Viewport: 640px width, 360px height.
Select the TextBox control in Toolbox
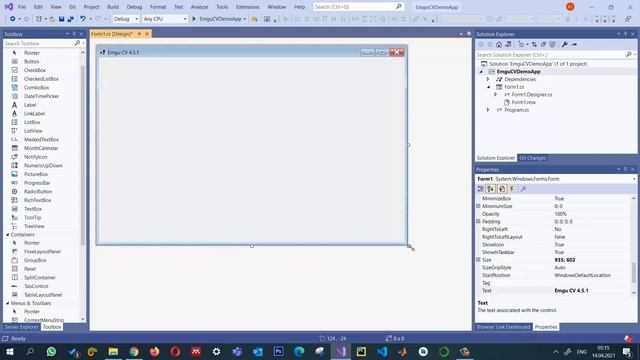(33, 209)
